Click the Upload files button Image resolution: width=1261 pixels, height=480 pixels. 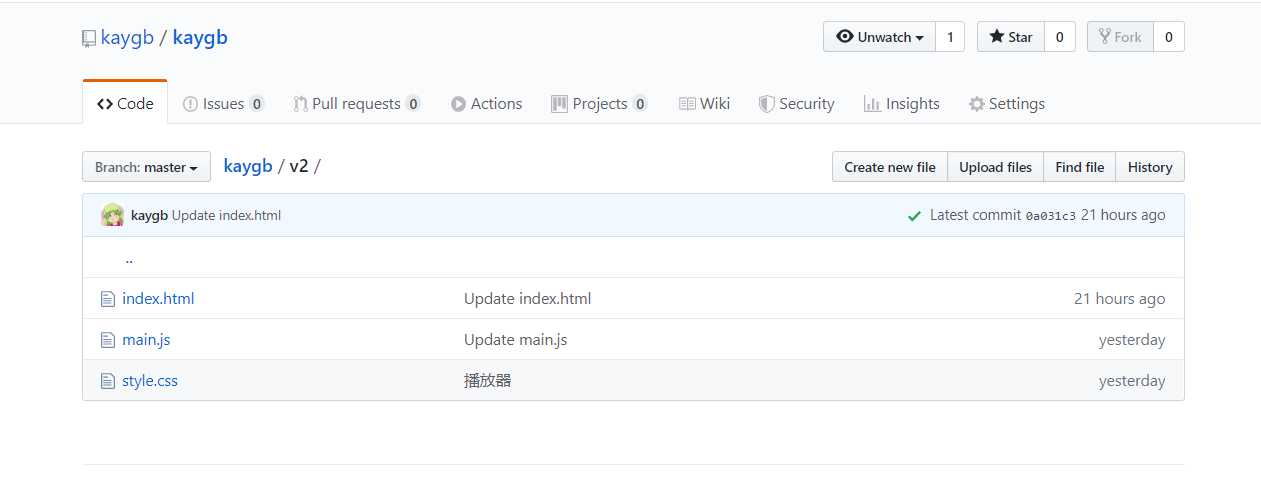(x=995, y=167)
